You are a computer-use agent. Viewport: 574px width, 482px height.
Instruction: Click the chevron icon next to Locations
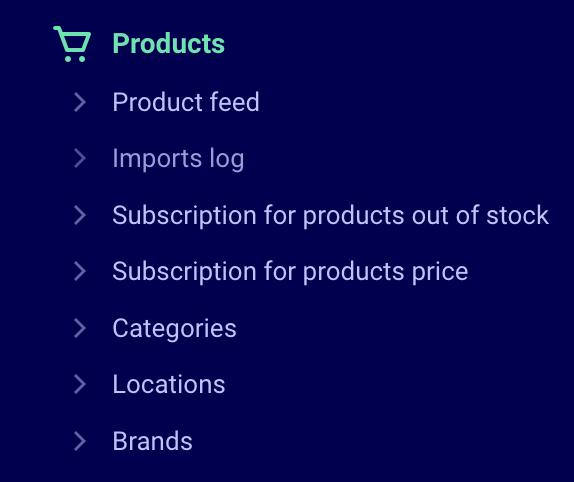(80, 384)
